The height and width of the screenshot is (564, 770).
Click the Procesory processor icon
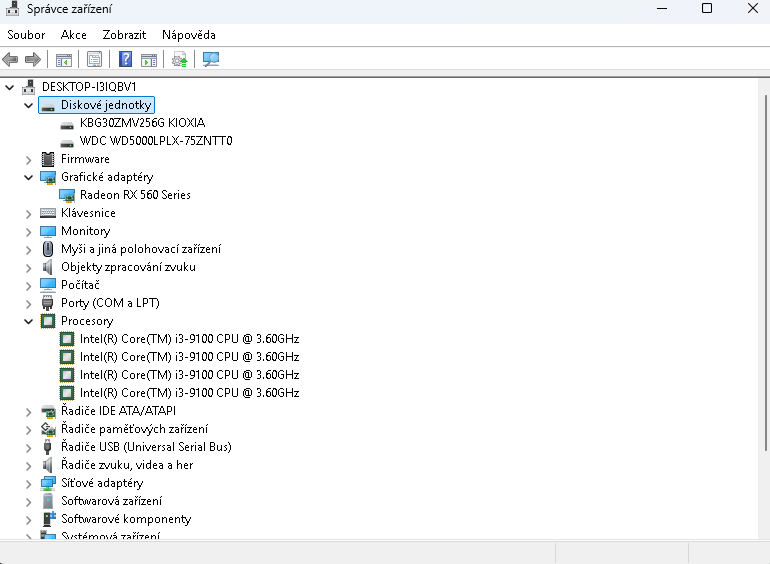tap(48, 321)
